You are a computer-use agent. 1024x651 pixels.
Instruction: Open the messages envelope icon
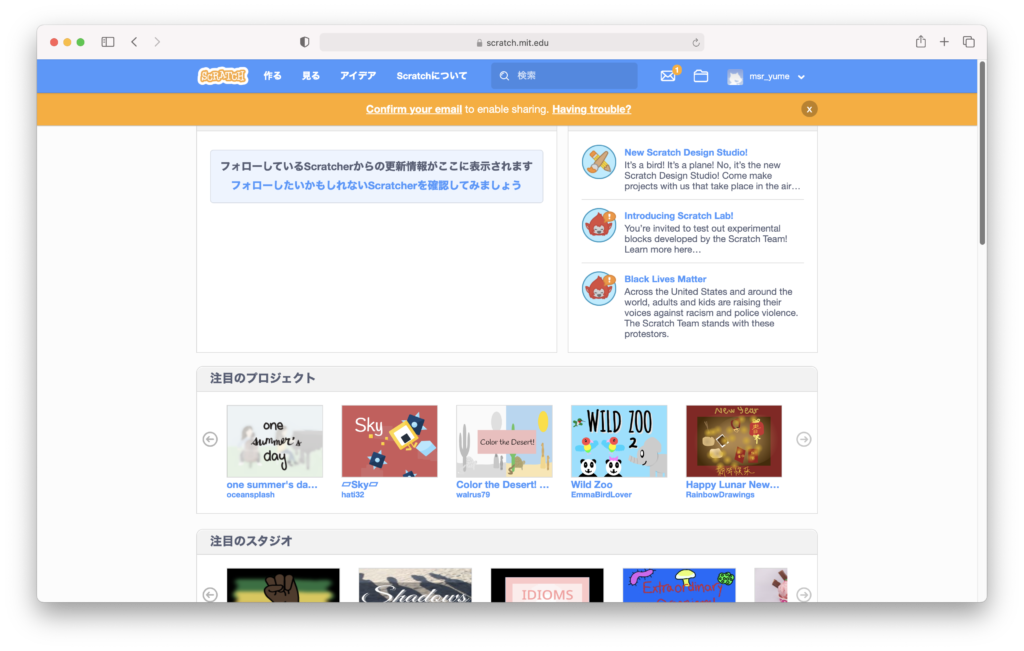click(x=668, y=76)
